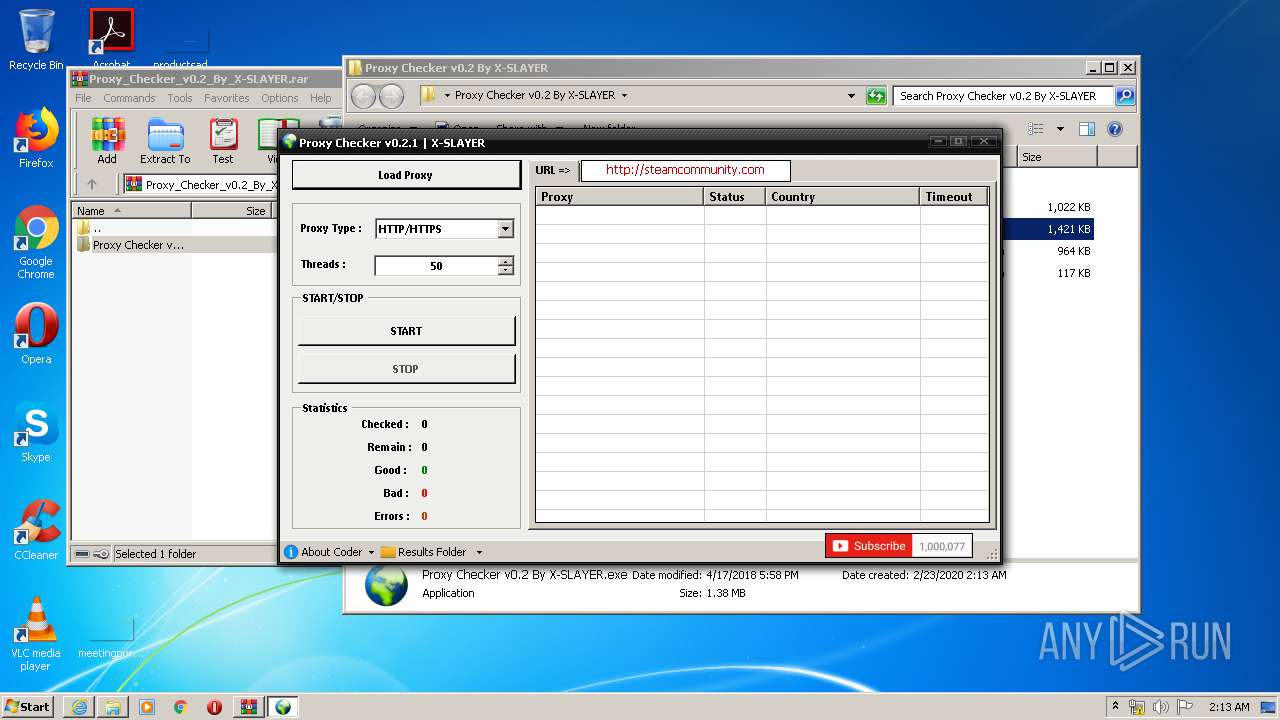
Task: Click the Explorer search box
Action: coord(1003,96)
